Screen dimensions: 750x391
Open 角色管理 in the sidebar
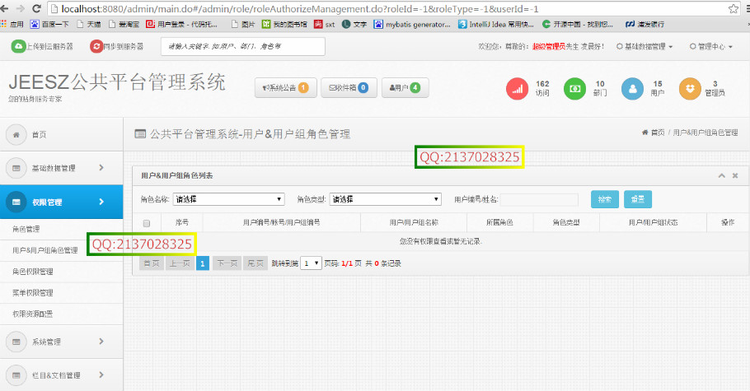(x=26, y=229)
